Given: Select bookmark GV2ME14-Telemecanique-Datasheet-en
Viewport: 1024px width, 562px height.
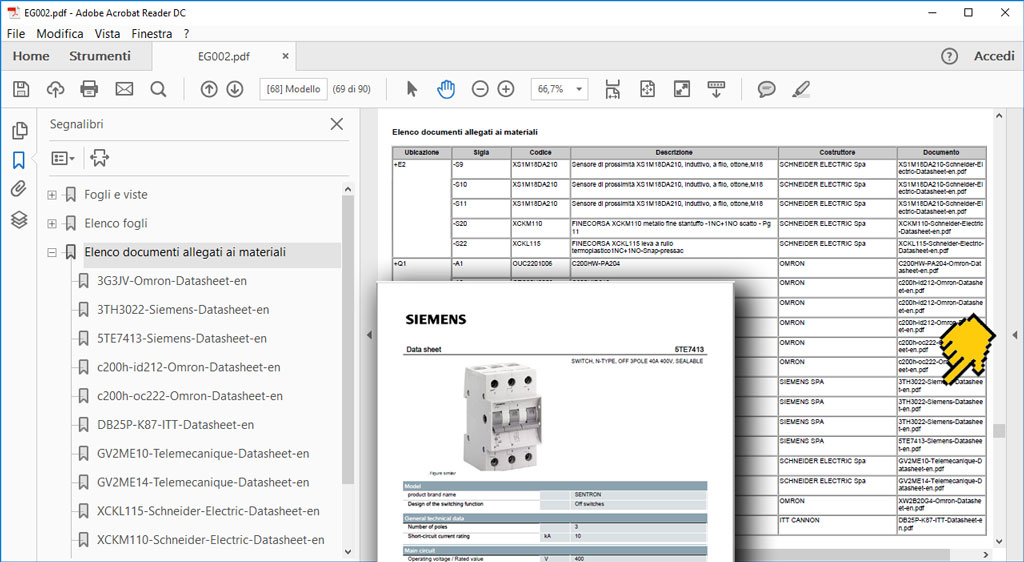Looking at the screenshot, I should point(203,482).
